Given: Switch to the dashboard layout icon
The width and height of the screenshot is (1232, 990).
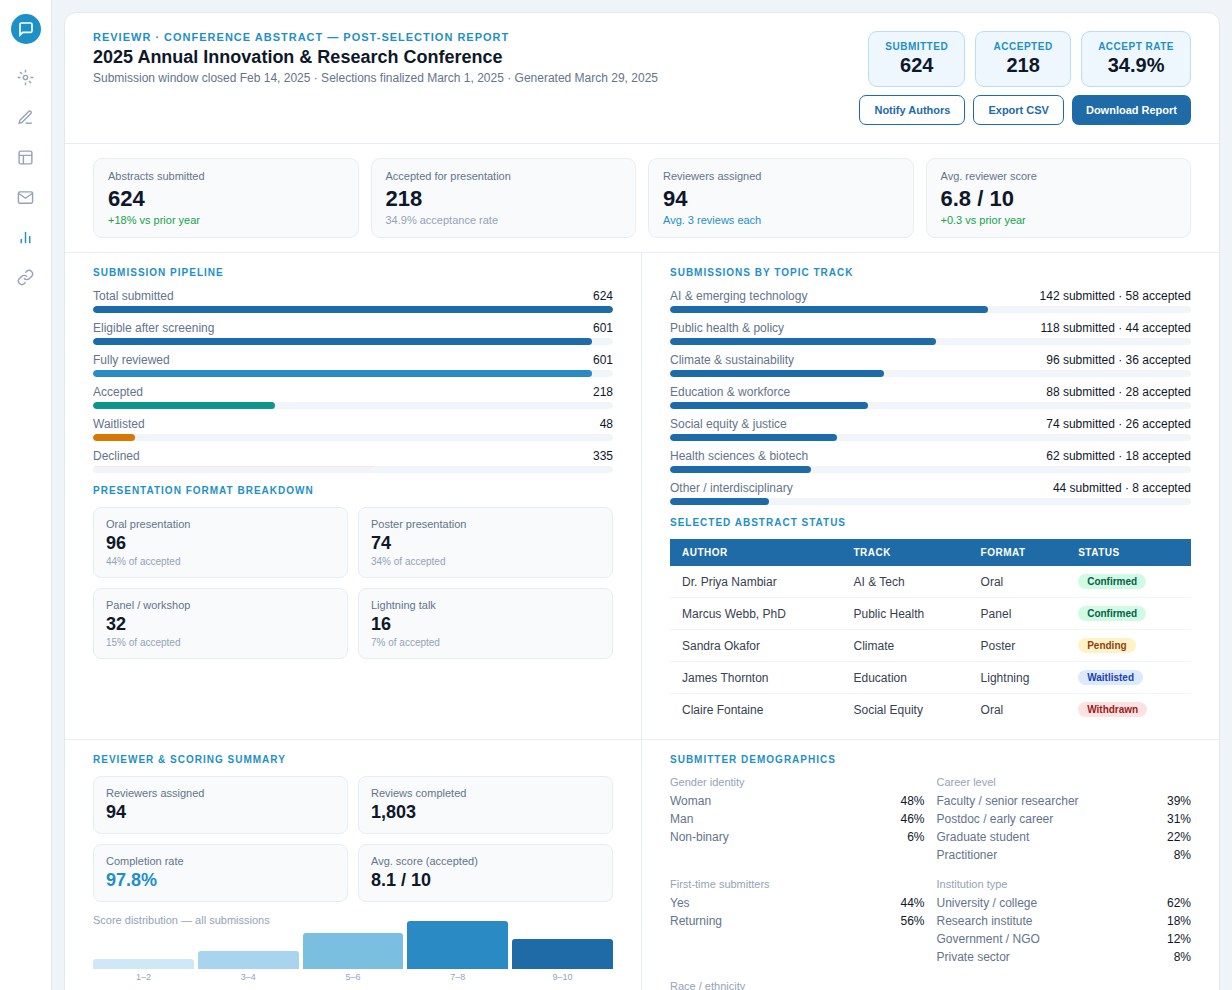Looking at the screenshot, I should (x=26, y=157).
